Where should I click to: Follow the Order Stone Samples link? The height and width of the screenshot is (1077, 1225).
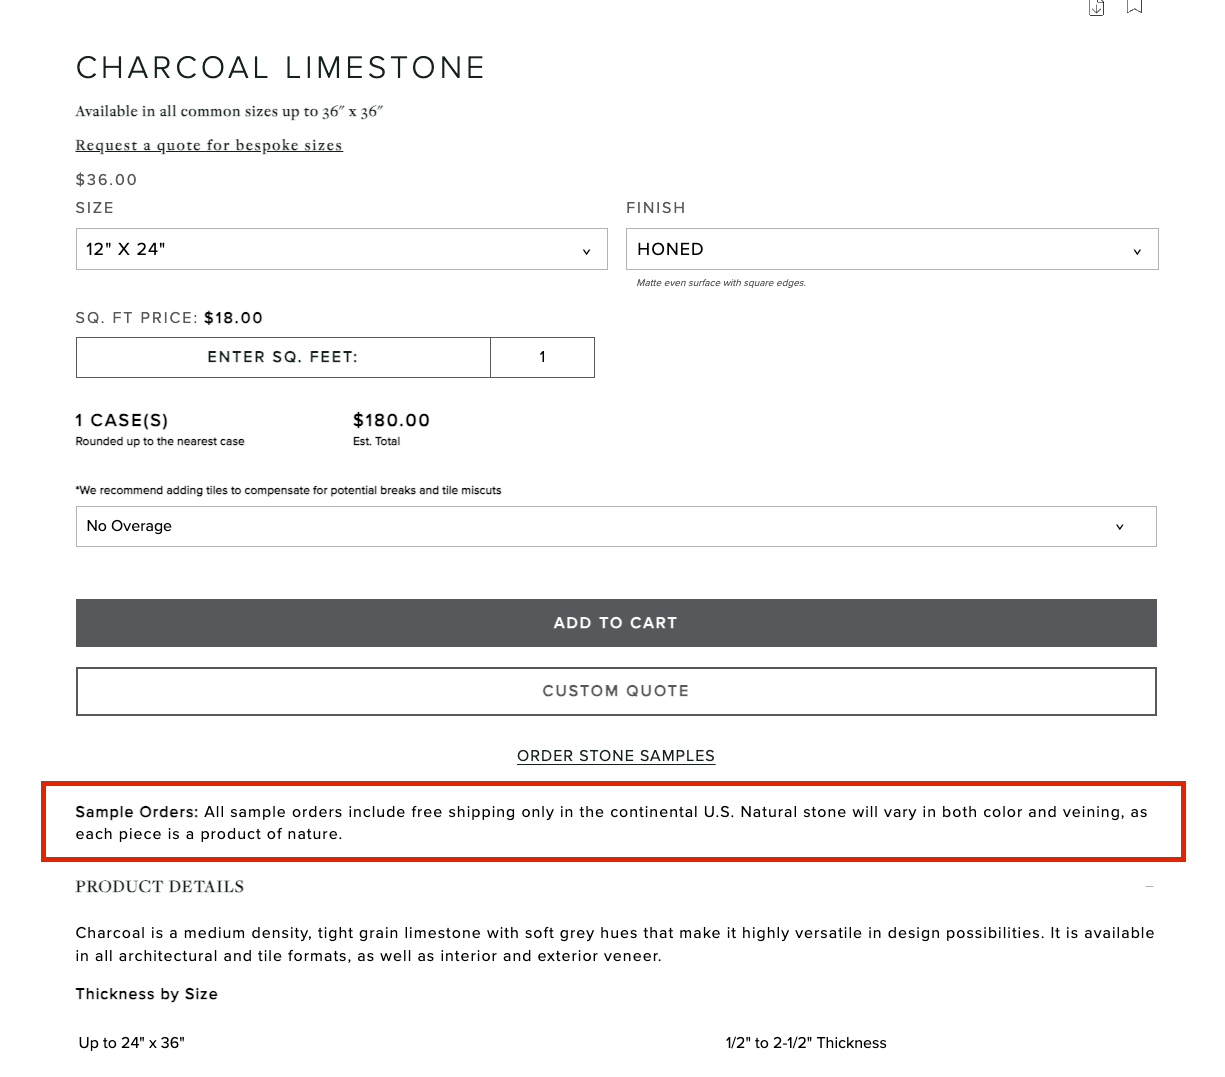[616, 756]
